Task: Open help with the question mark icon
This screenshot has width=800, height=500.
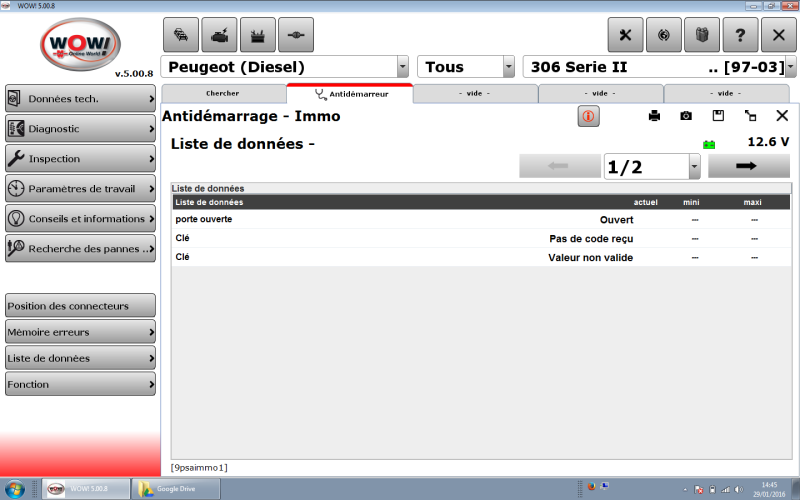Action: tap(740, 35)
